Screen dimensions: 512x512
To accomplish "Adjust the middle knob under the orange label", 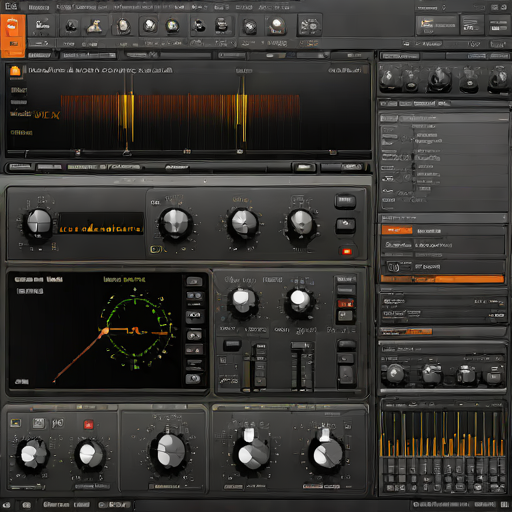I will pyautogui.click(x=243, y=224).
